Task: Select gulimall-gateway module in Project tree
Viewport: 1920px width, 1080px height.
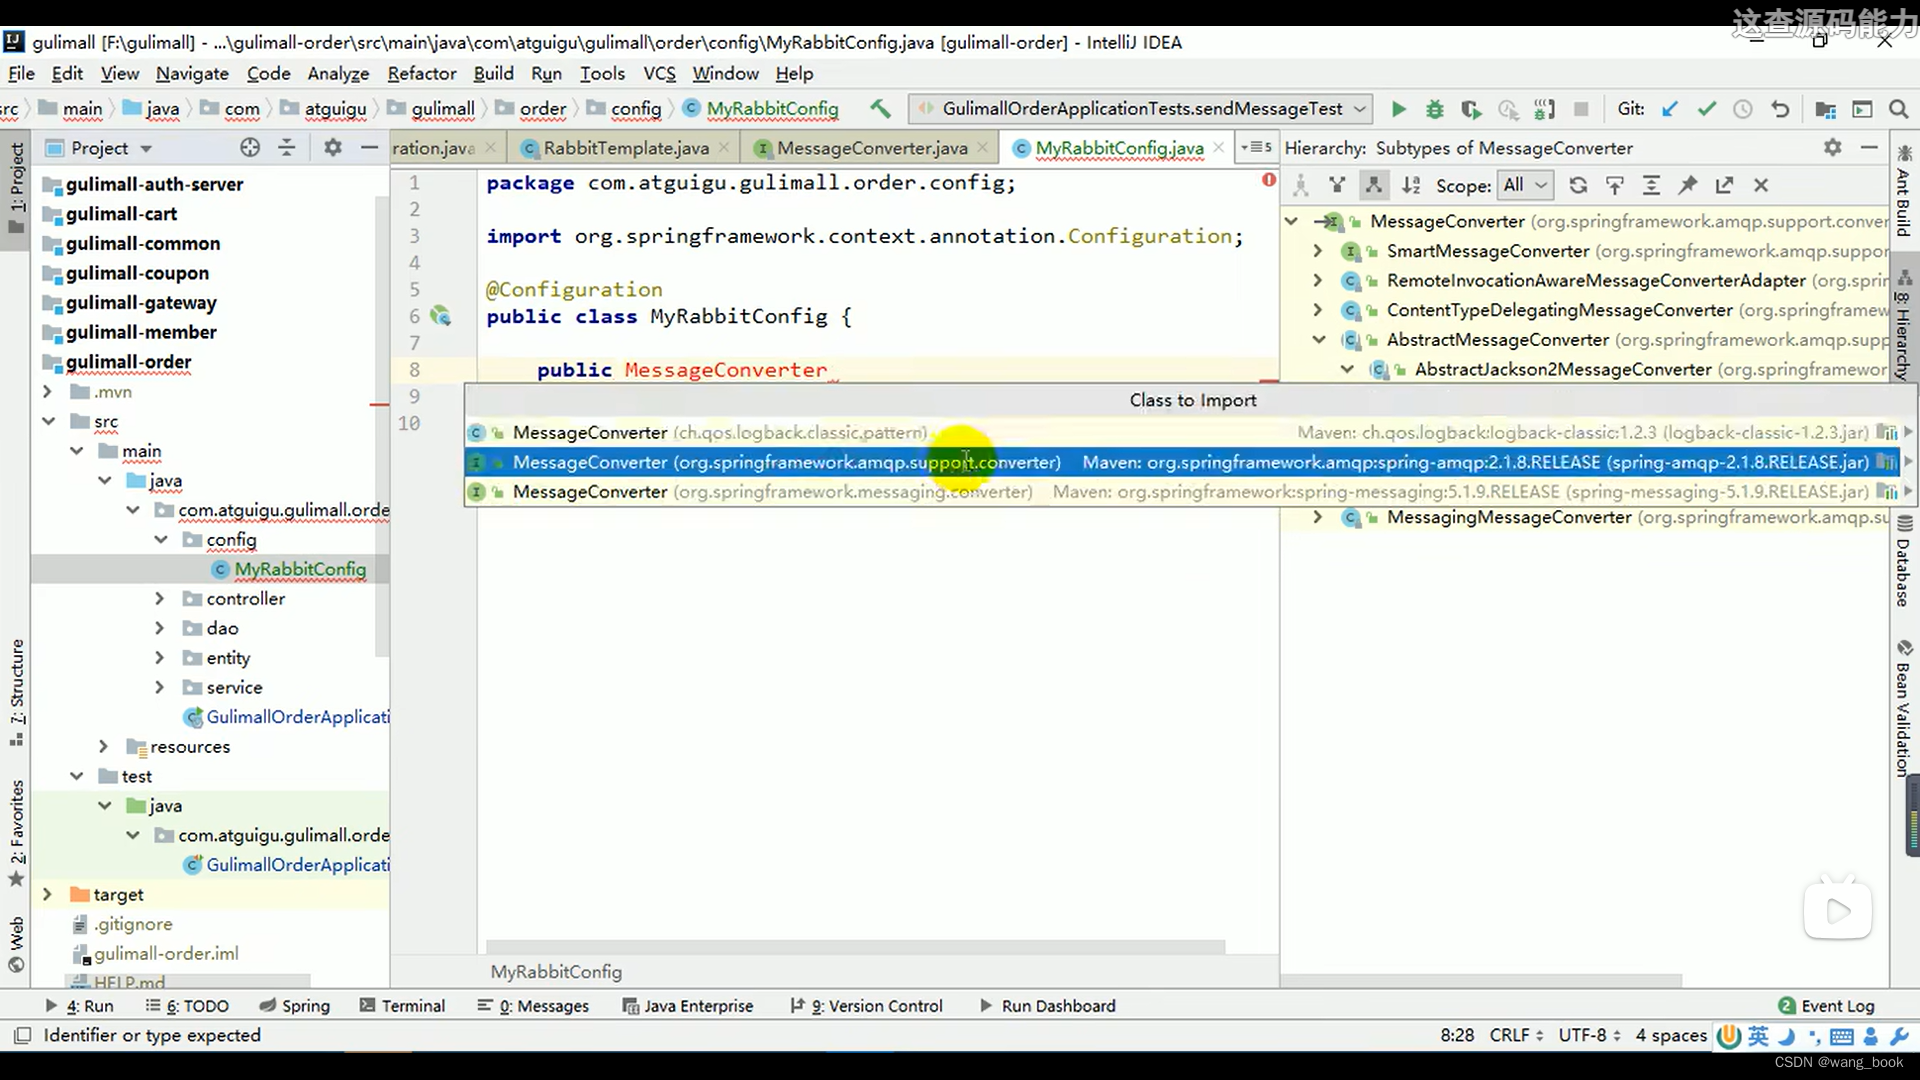Action: tap(141, 303)
